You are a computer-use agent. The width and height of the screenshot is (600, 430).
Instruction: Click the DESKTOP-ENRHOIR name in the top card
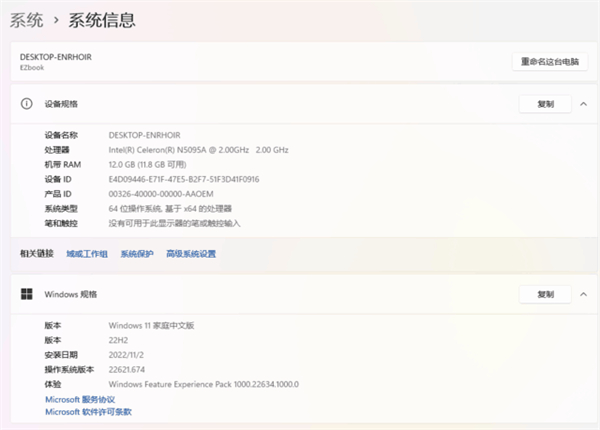(x=56, y=57)
